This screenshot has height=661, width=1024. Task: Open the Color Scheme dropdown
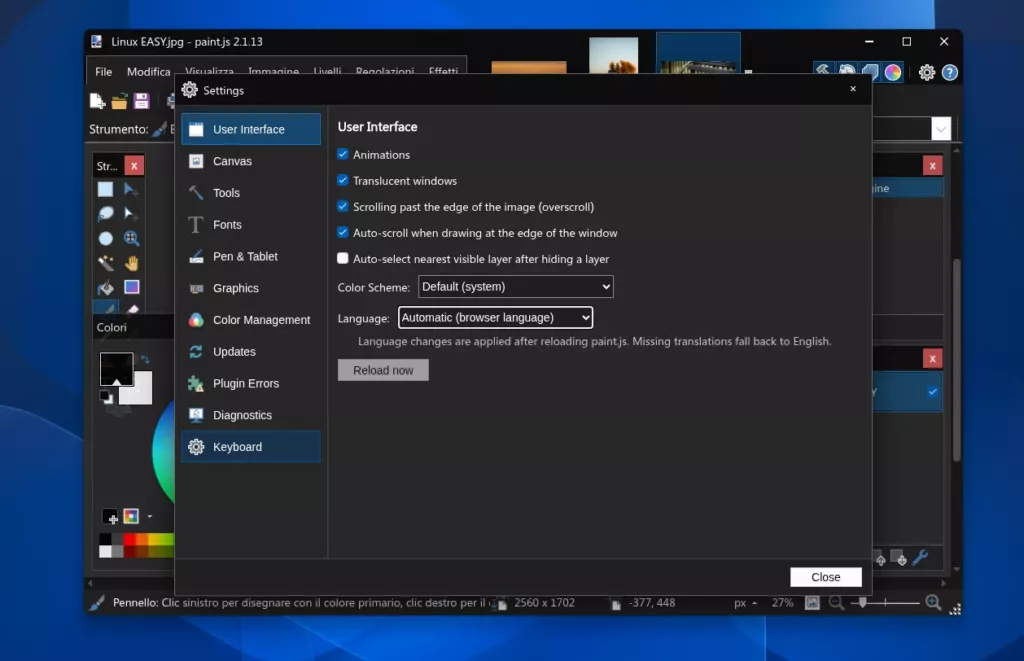coord(516,287)
